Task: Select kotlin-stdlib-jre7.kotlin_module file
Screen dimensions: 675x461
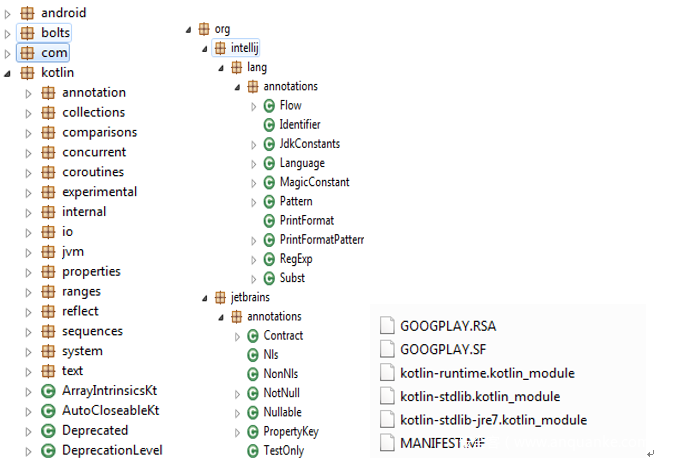Action: click(x=493, y=420)
